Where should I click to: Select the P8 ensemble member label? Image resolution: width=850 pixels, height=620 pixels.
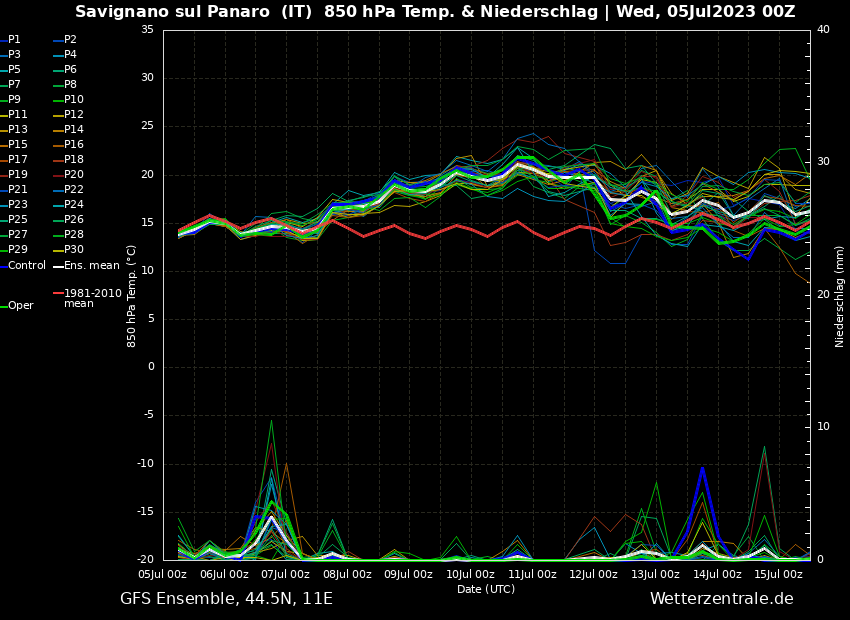(x=70, y=85)
